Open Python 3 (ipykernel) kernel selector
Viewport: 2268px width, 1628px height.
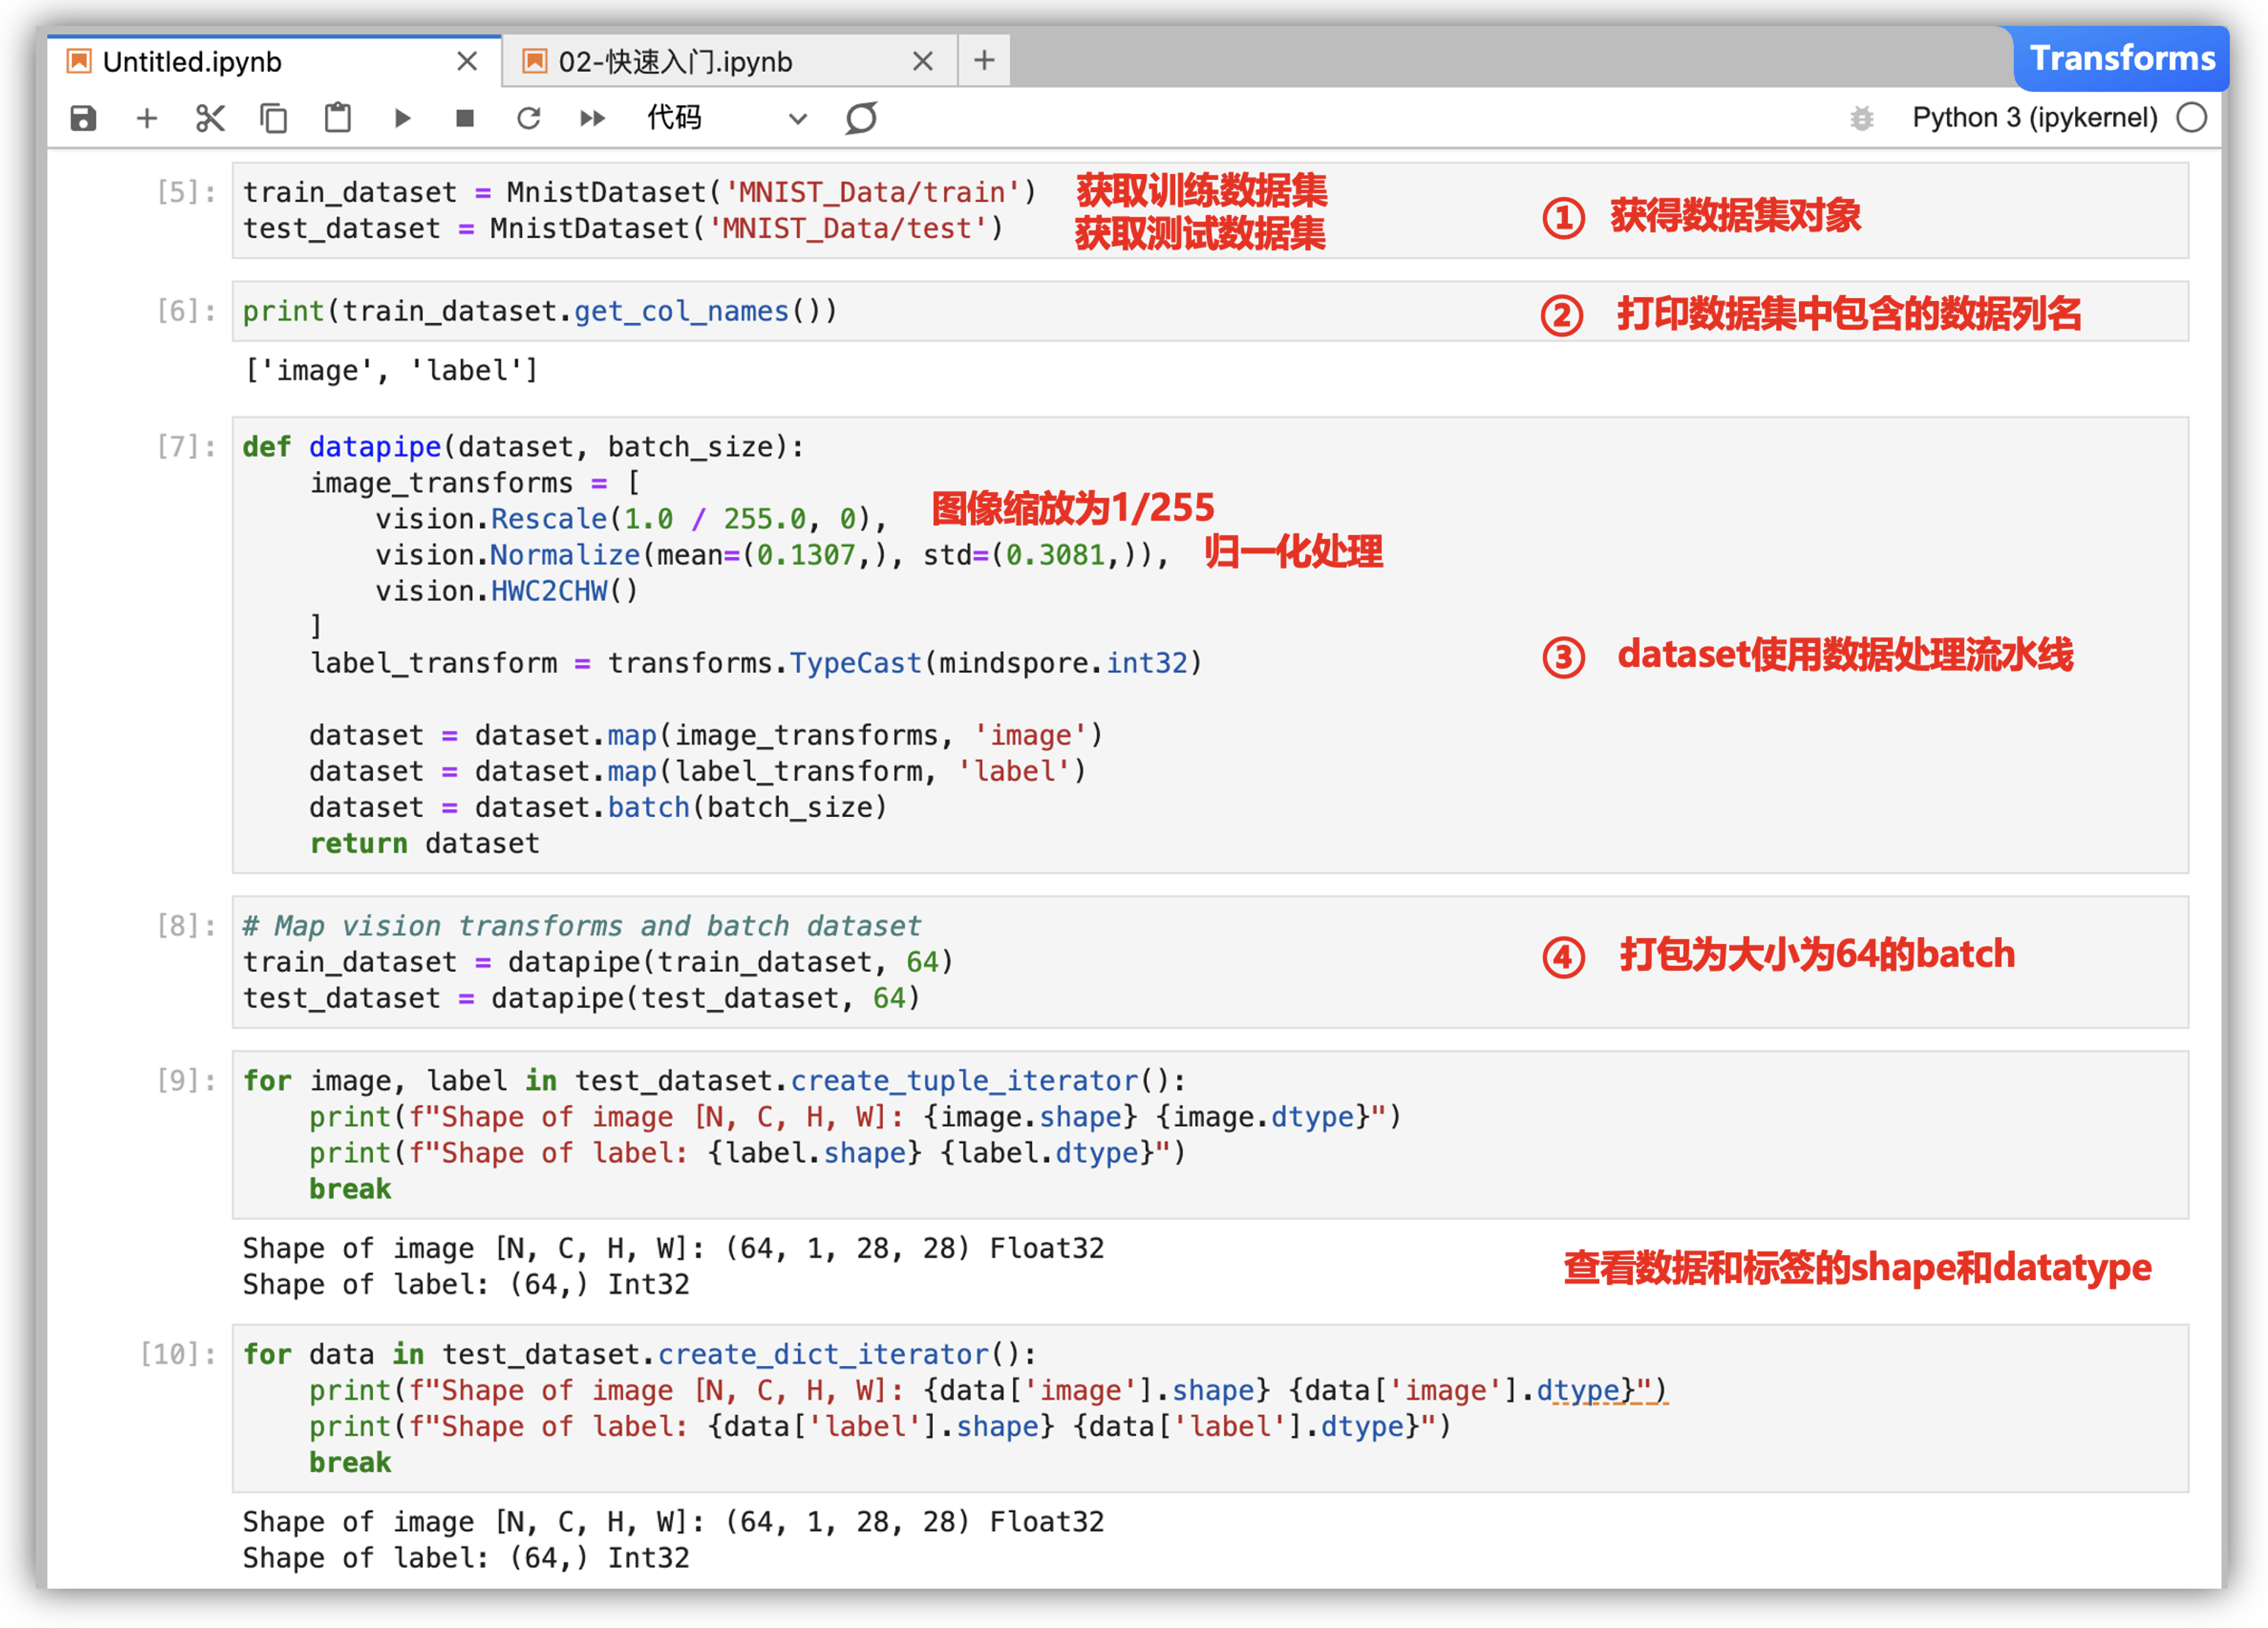point(2034,118)
